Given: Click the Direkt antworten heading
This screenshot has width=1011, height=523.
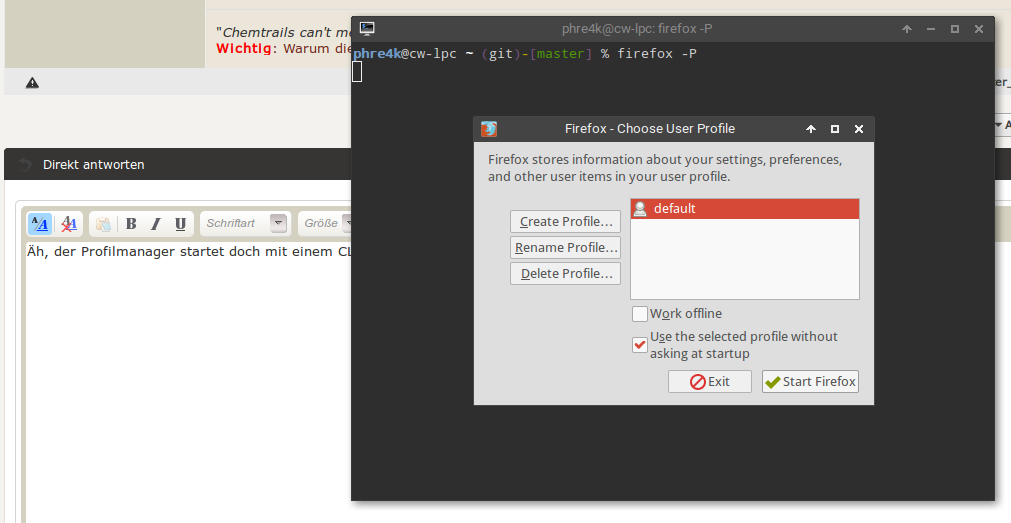Looking at the screenshot, I should coord(93,164).
